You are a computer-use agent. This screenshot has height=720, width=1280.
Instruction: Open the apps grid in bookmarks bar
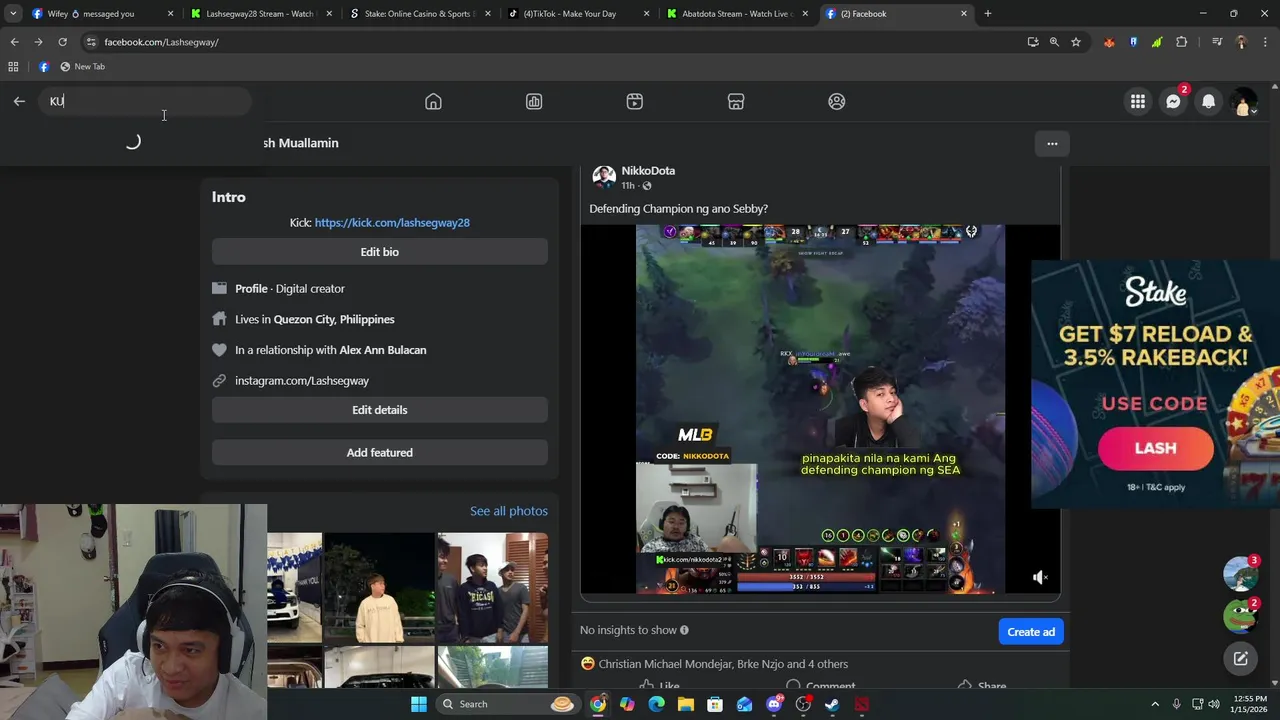tap(13, 67)
